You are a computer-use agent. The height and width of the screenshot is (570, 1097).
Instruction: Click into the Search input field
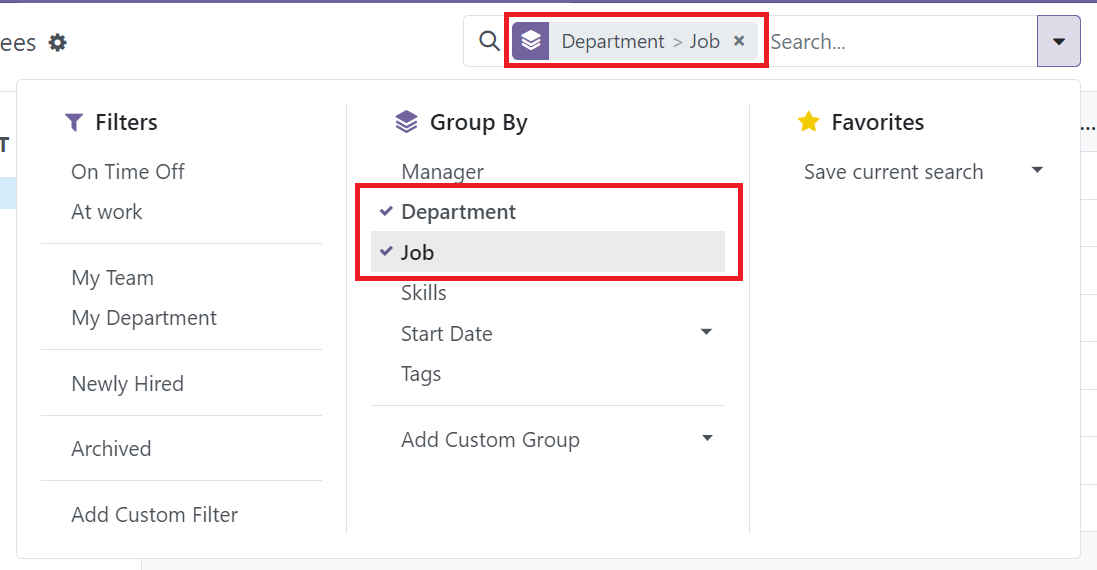click(x=900, y=42)
